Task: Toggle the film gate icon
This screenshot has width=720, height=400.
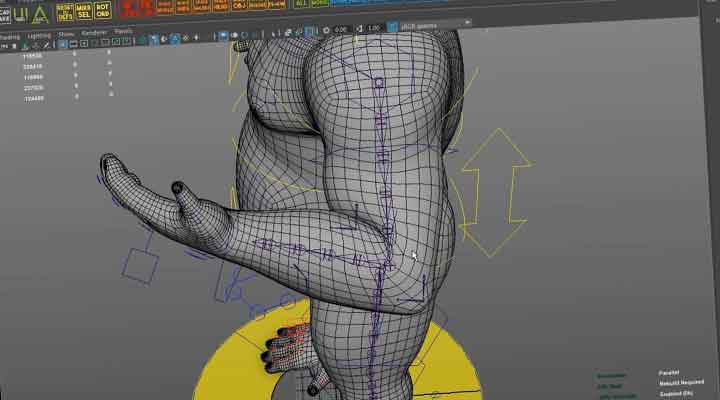Action: coord(73,44)
